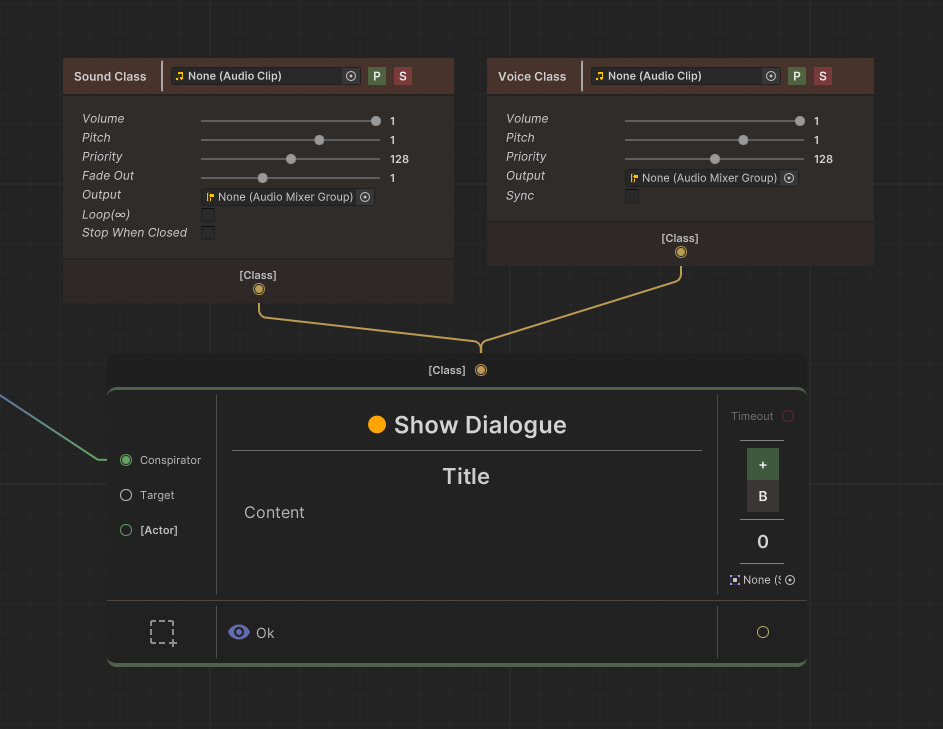Click the Voice Class [Class] output port

tap(681, 252)
